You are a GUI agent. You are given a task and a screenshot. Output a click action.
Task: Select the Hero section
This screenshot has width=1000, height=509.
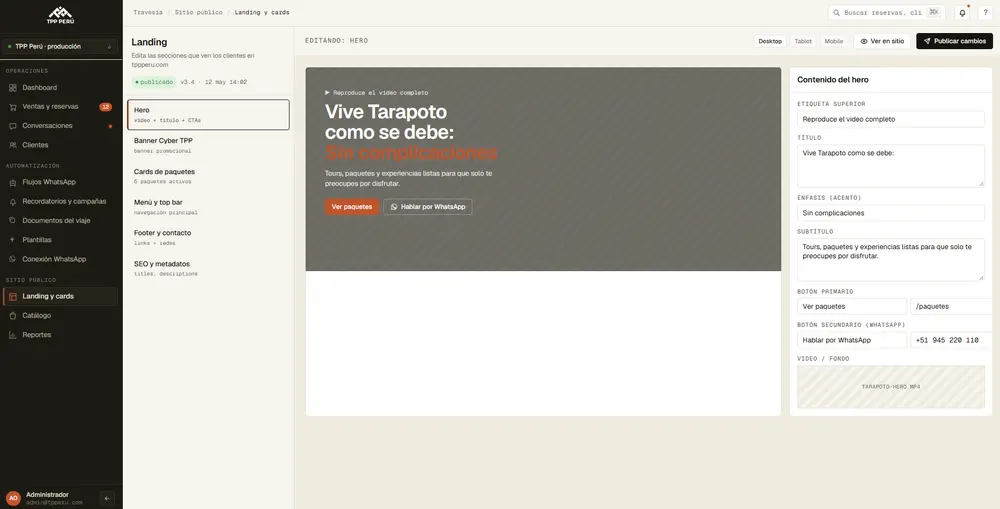[x=208, y=115]
